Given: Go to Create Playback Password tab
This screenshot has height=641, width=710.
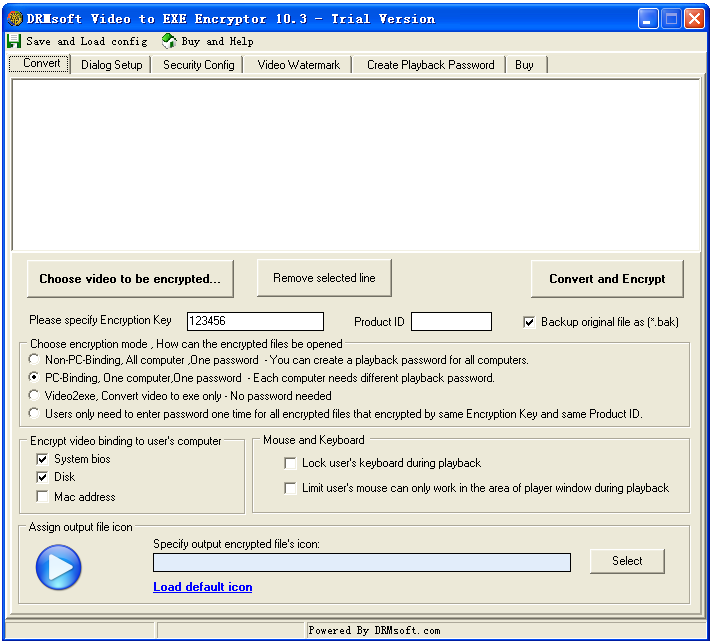Looking at the screenshot, I should click(430, 65).
